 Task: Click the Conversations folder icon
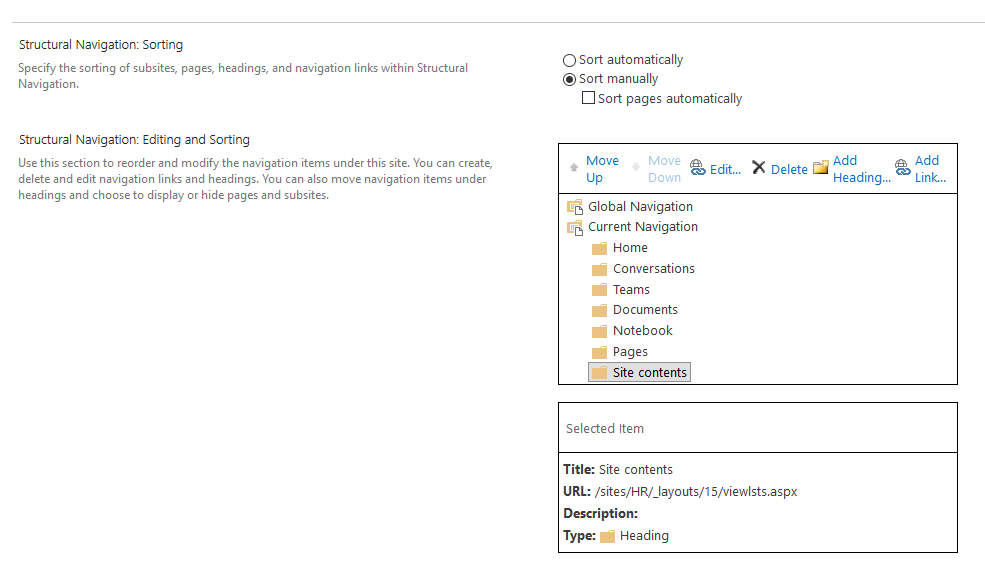click(599, 269)
